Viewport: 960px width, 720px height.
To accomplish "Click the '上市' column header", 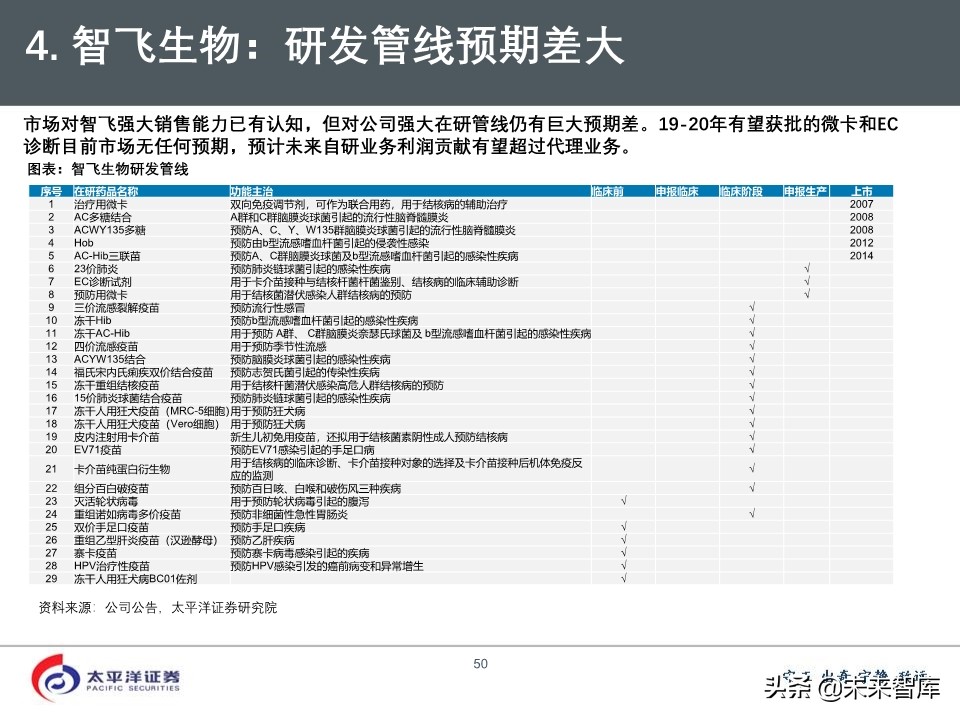I will (x=861, y=192).
